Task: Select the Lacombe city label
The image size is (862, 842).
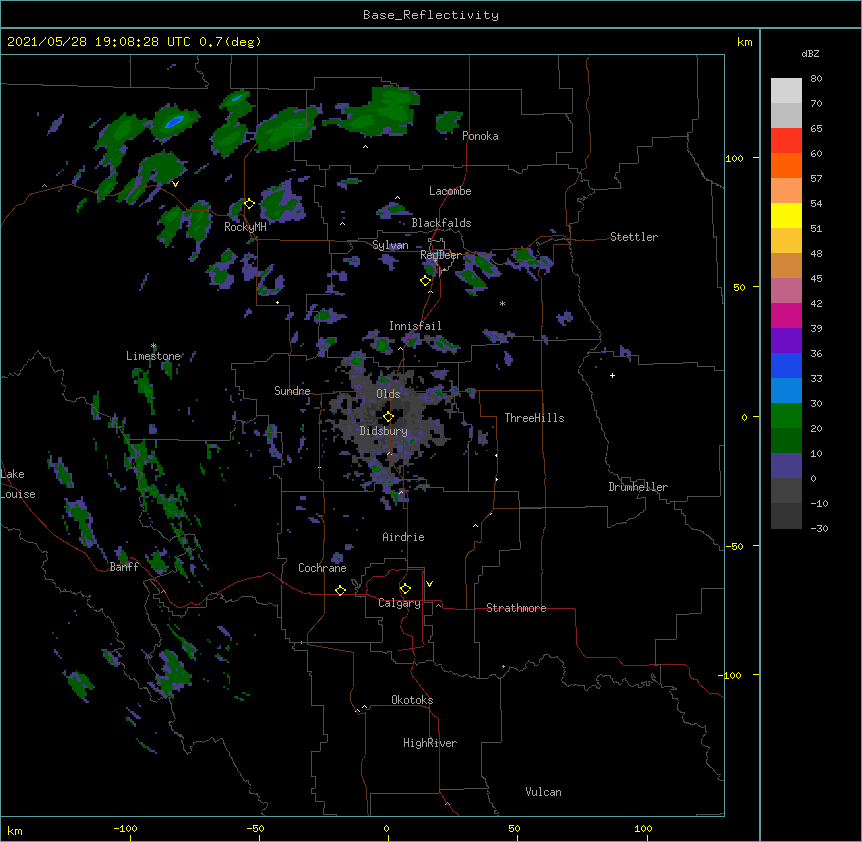Action: 450,191
